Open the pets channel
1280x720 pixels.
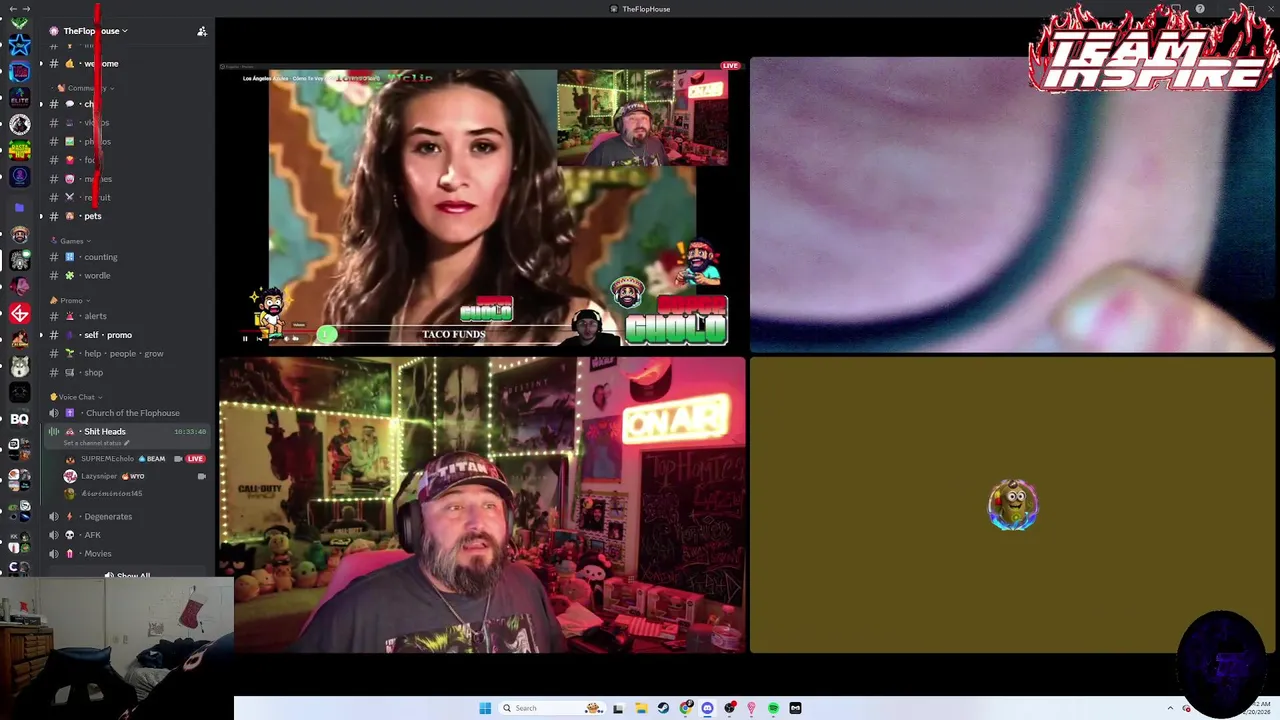[x=92, y=216]
